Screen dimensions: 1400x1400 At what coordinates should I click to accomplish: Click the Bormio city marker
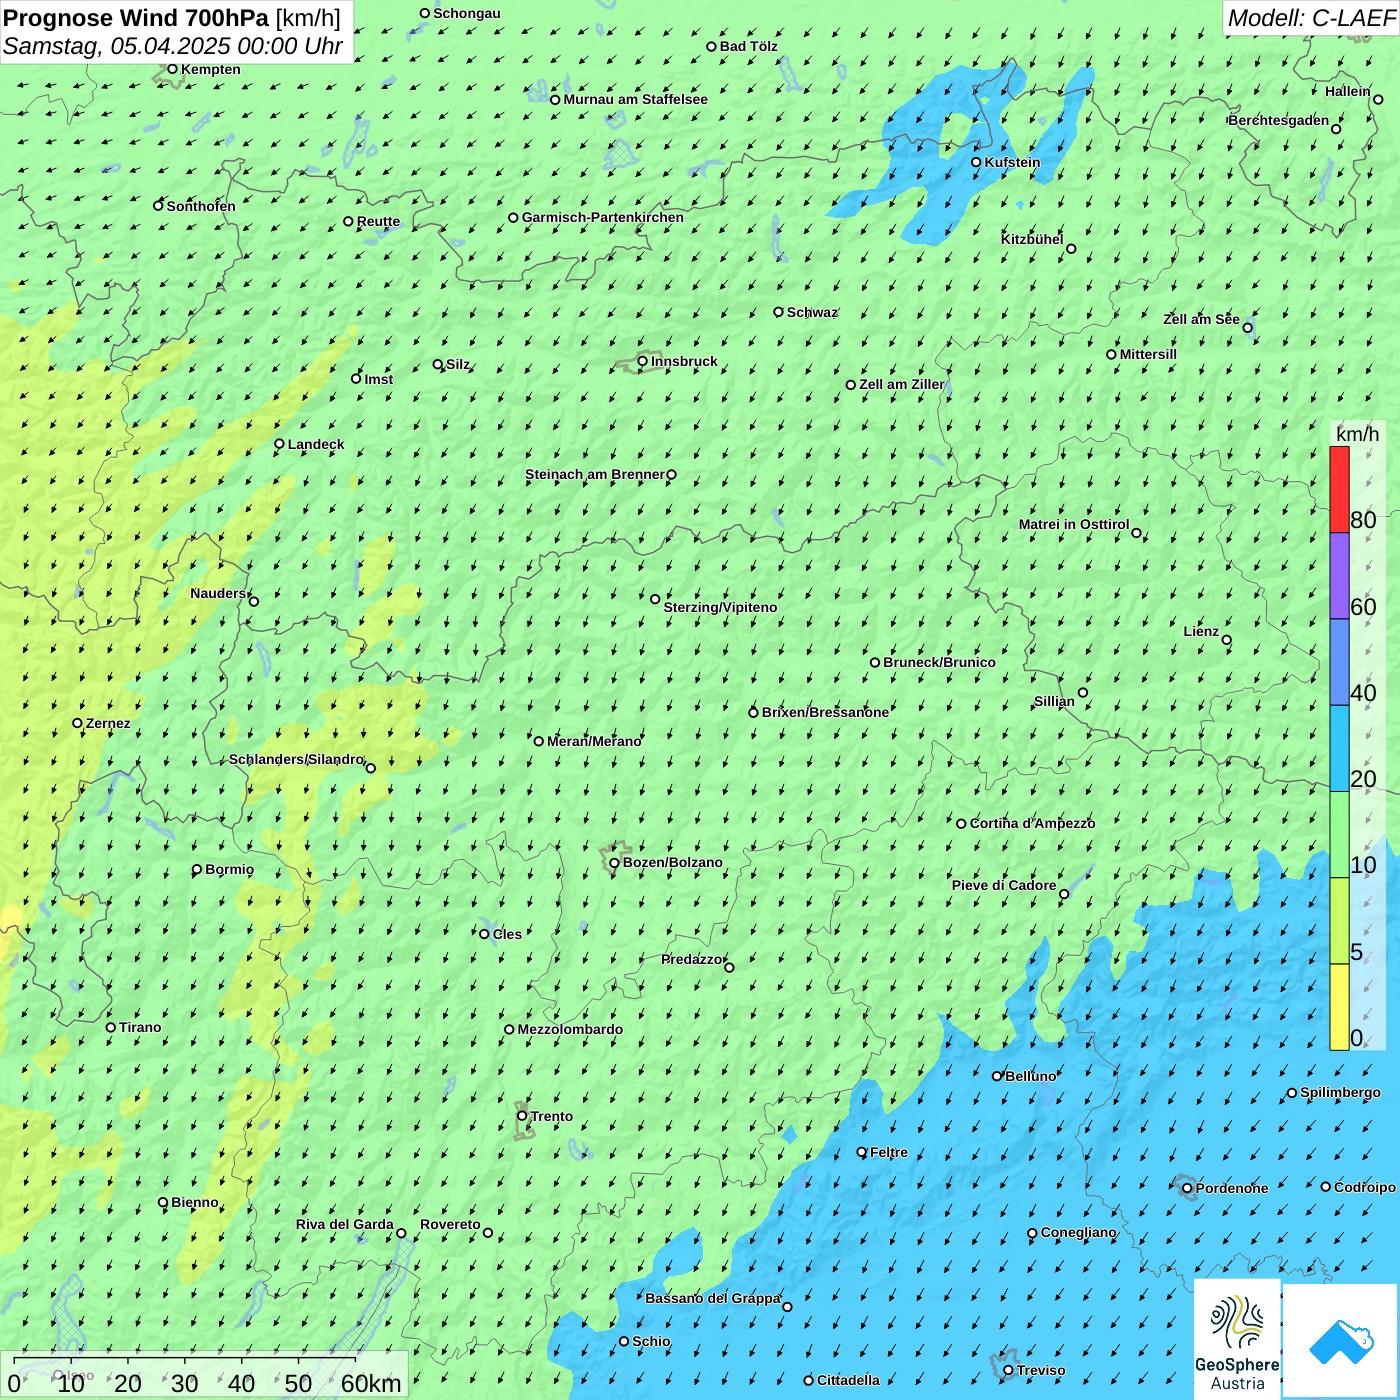tap(197, 869)
